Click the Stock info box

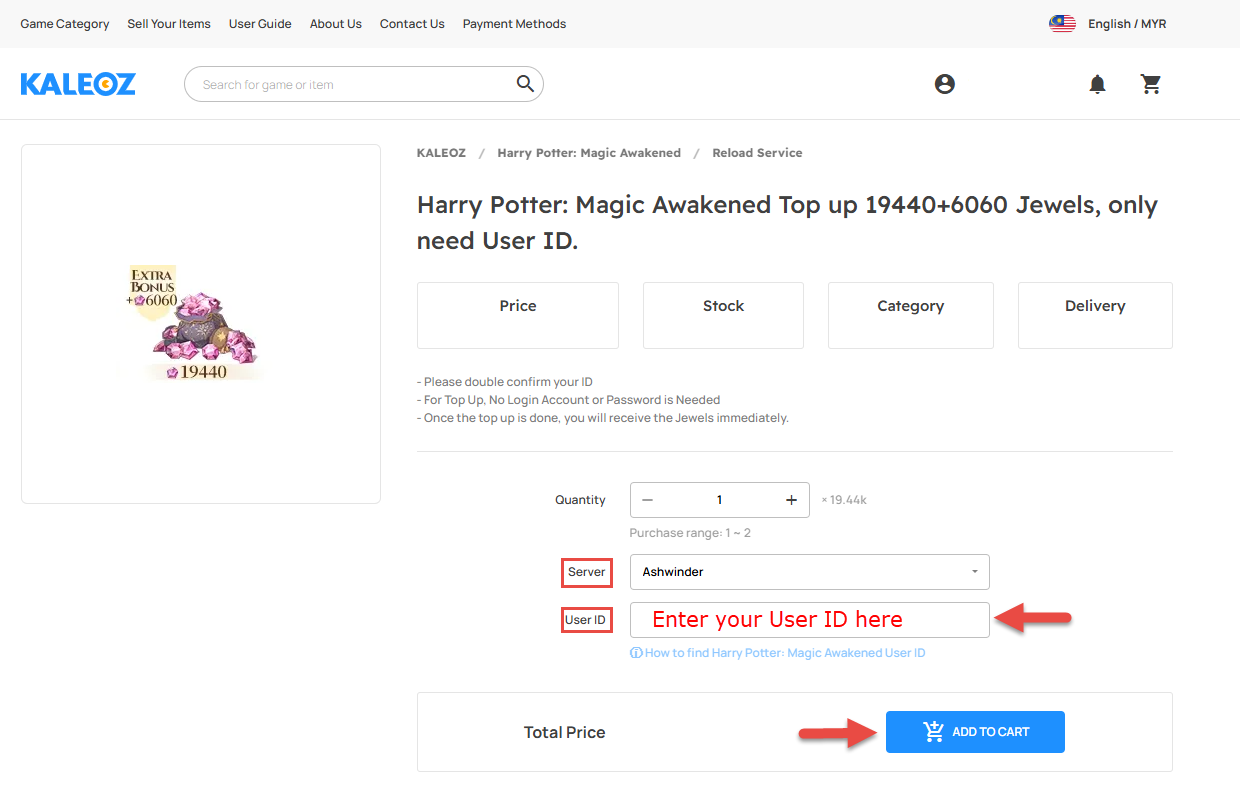pos(723,315)
